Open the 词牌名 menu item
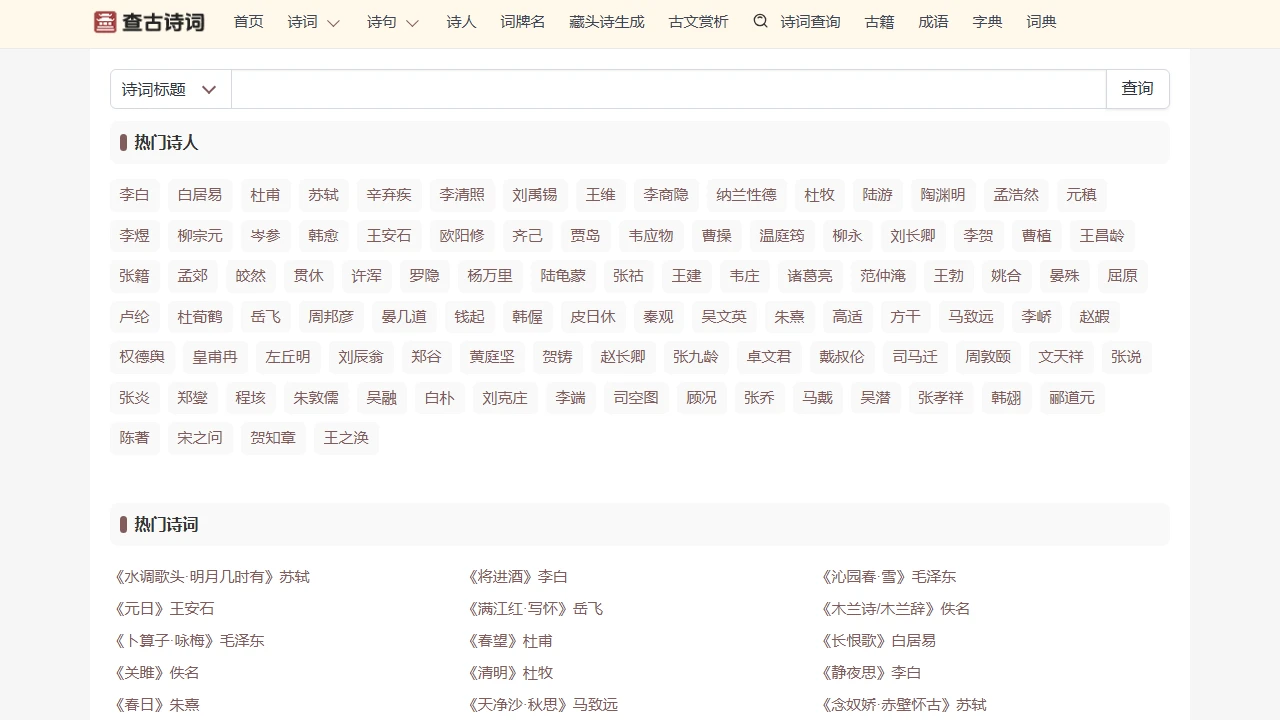The width and height of the screenshot is (1280, 720). (523, 22)
